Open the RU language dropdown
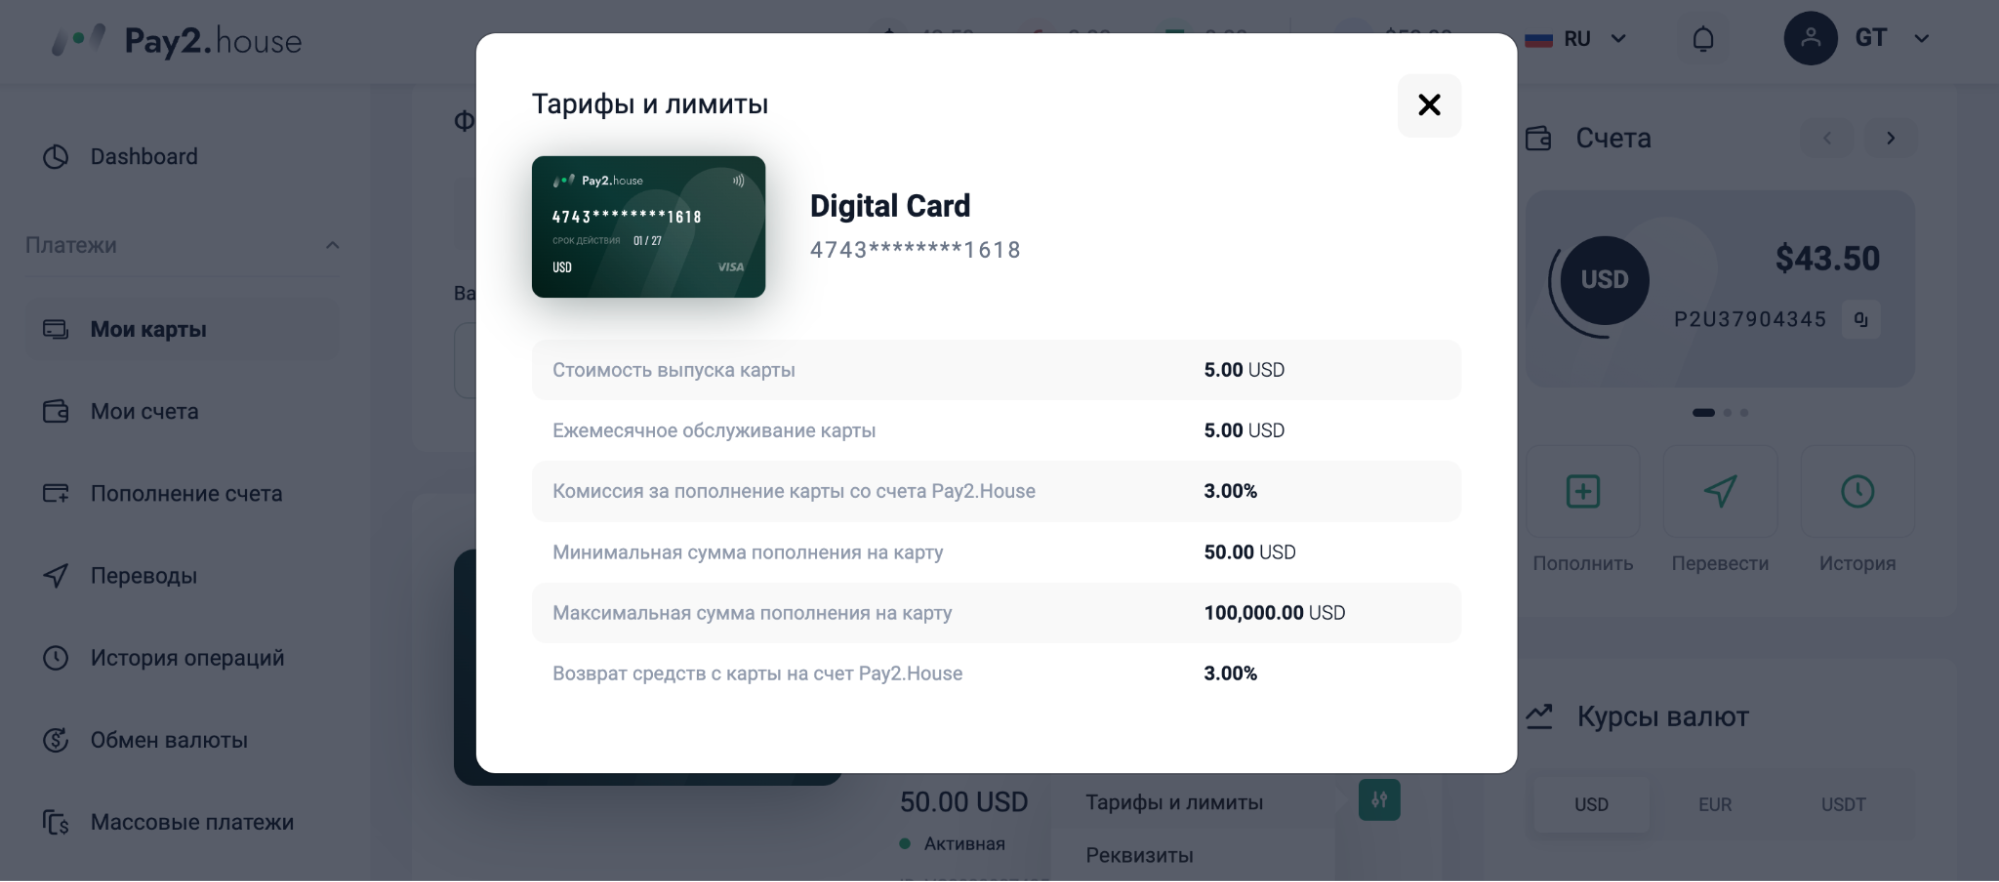 [1576, 39]
